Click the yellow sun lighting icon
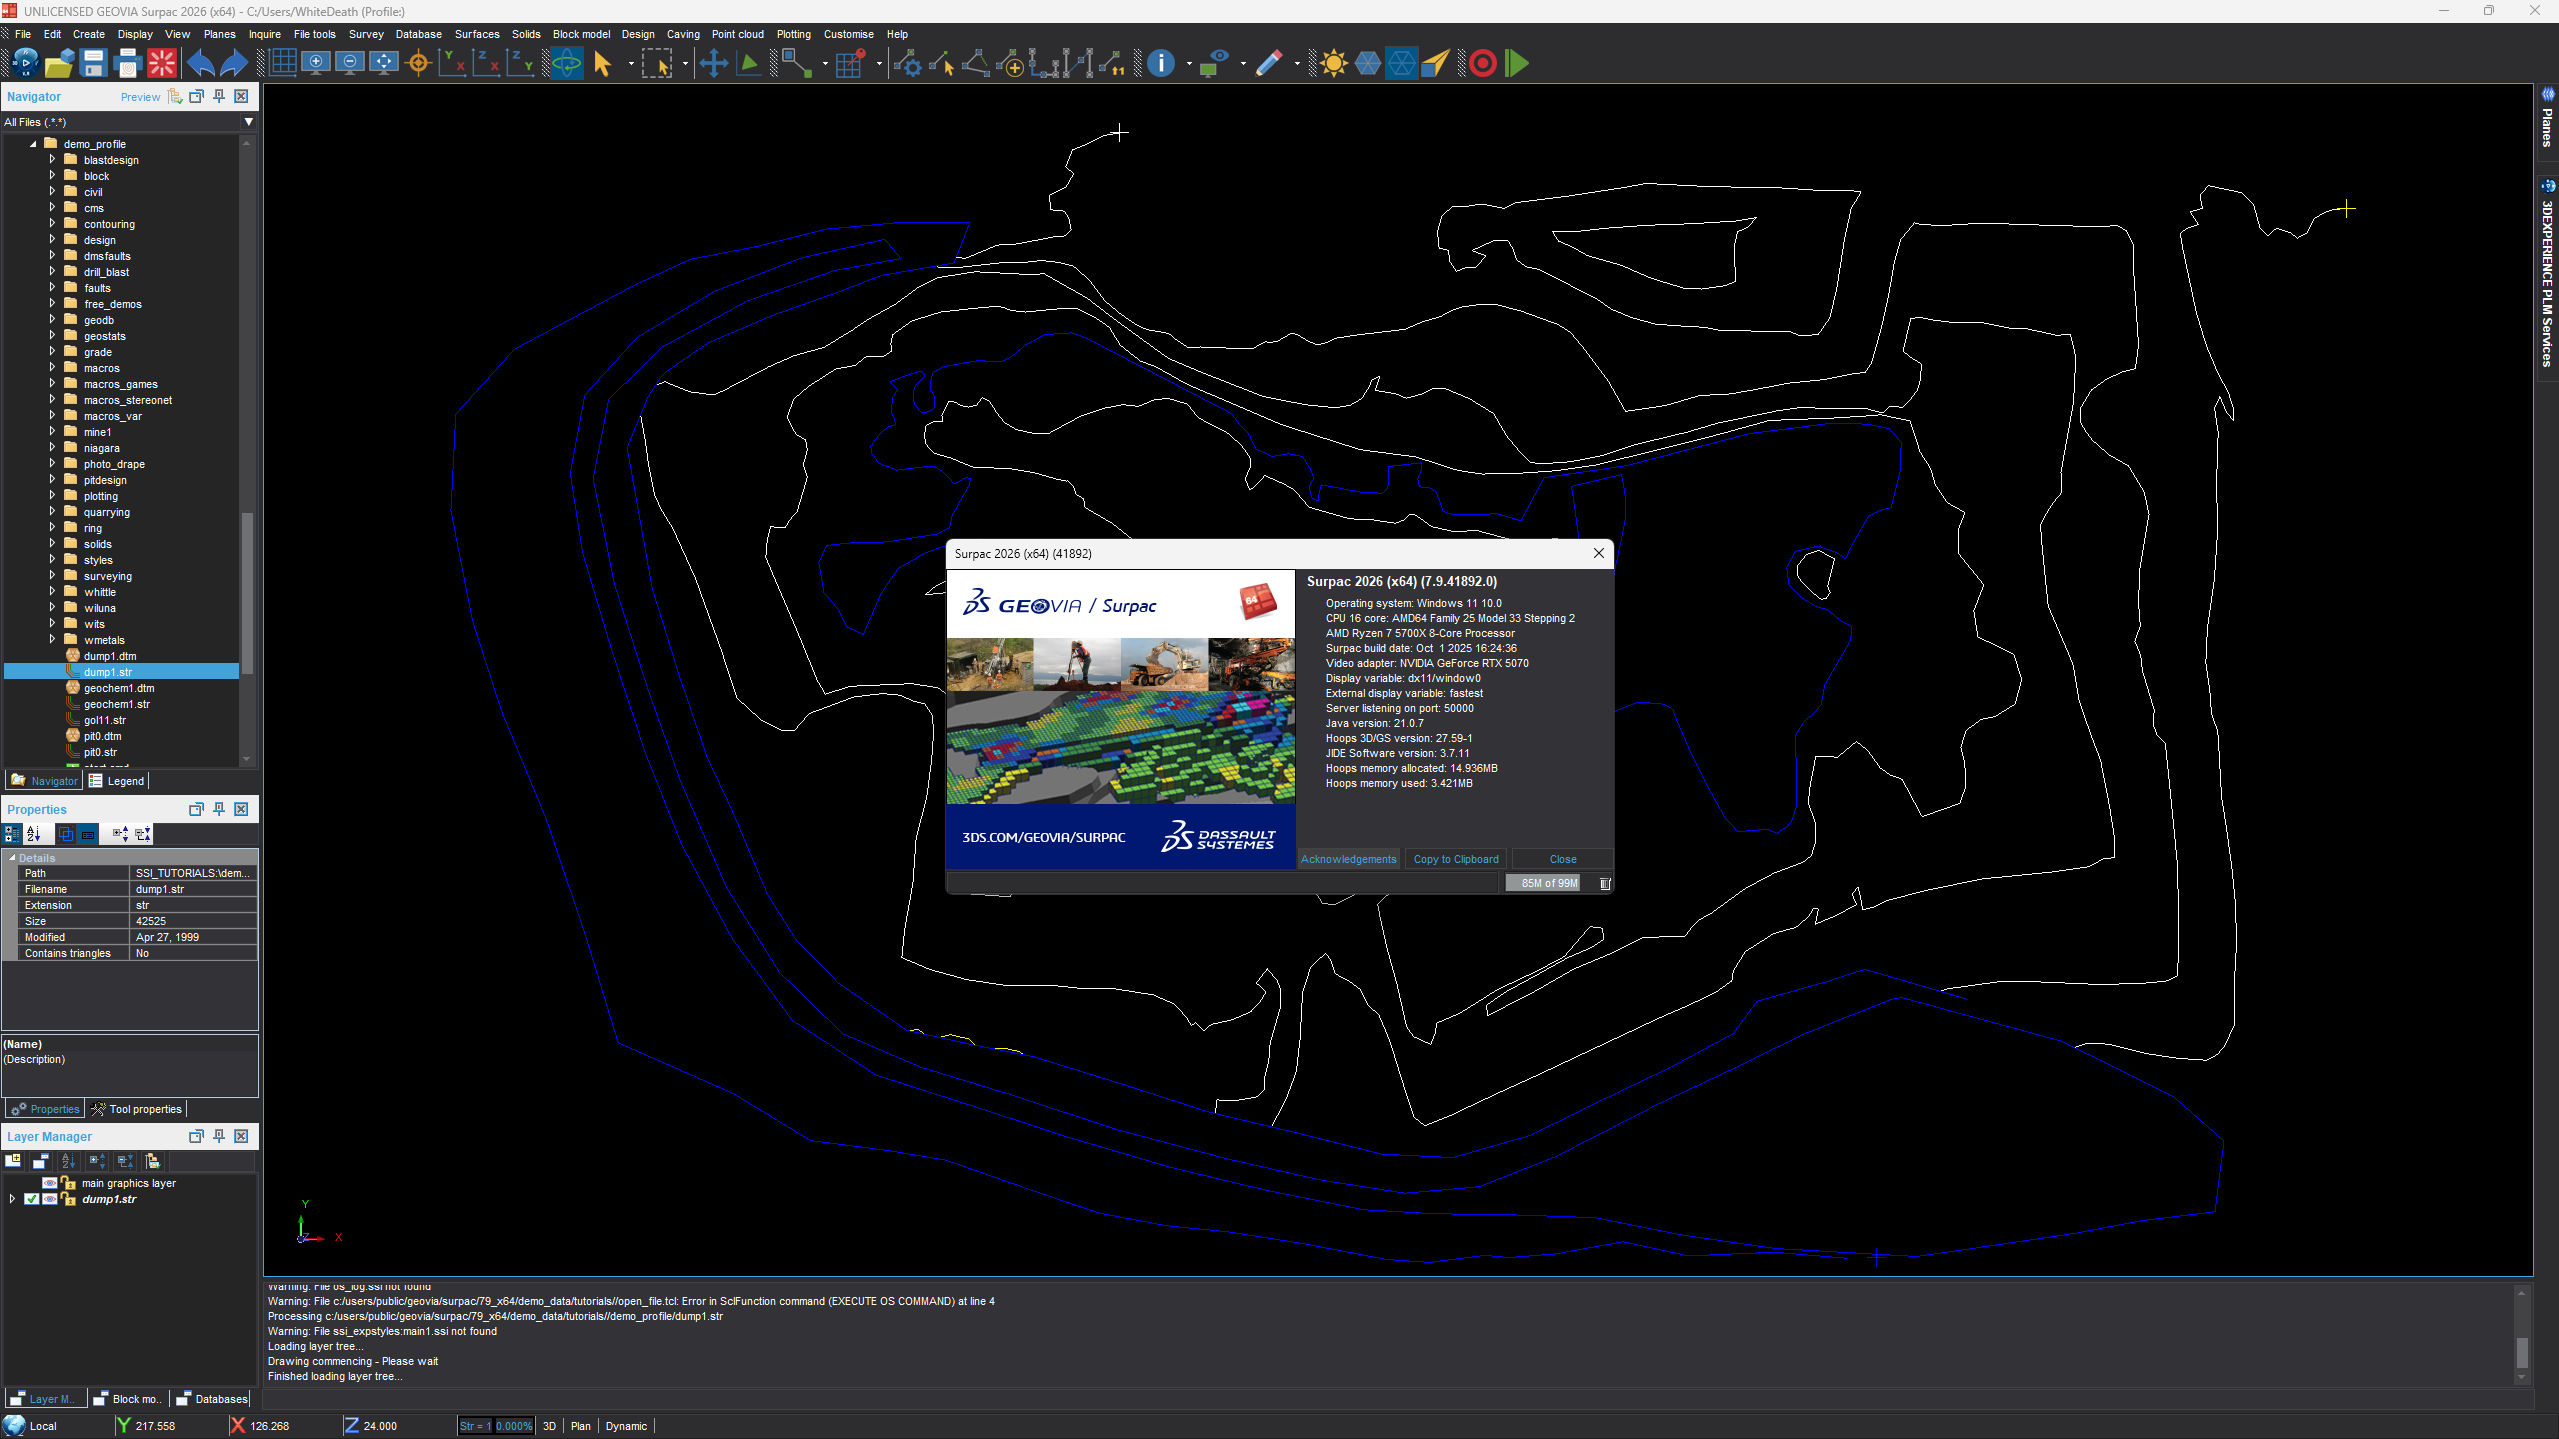Image resolution: width=2559 pixels, height=1439 pixels. [1333, 63]
